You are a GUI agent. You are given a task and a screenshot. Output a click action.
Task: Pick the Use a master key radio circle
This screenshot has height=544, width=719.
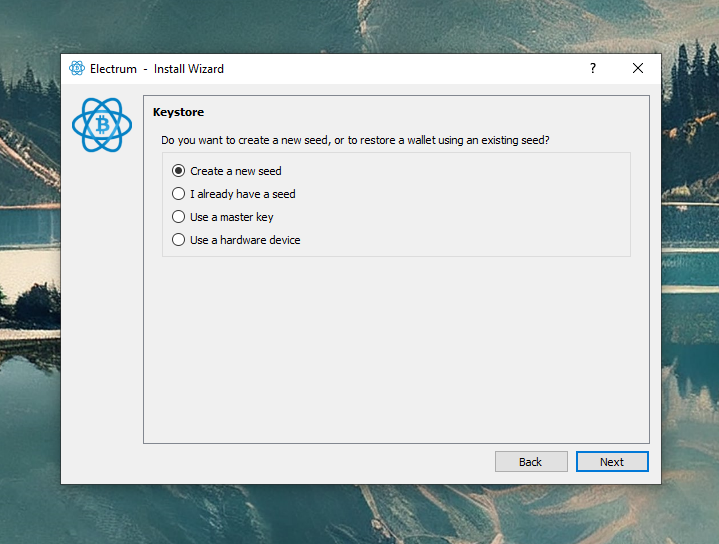coord(179,217)
